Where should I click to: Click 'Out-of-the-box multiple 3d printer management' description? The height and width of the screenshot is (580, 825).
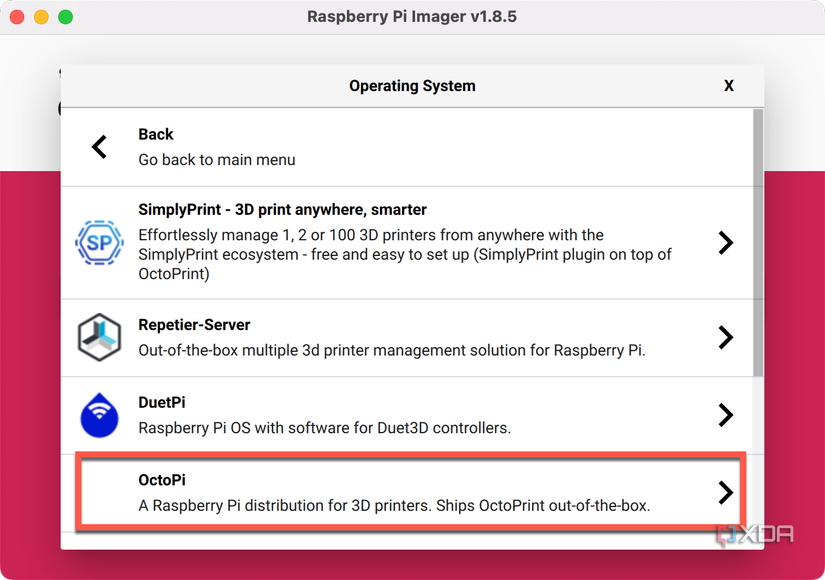point(392,350)
